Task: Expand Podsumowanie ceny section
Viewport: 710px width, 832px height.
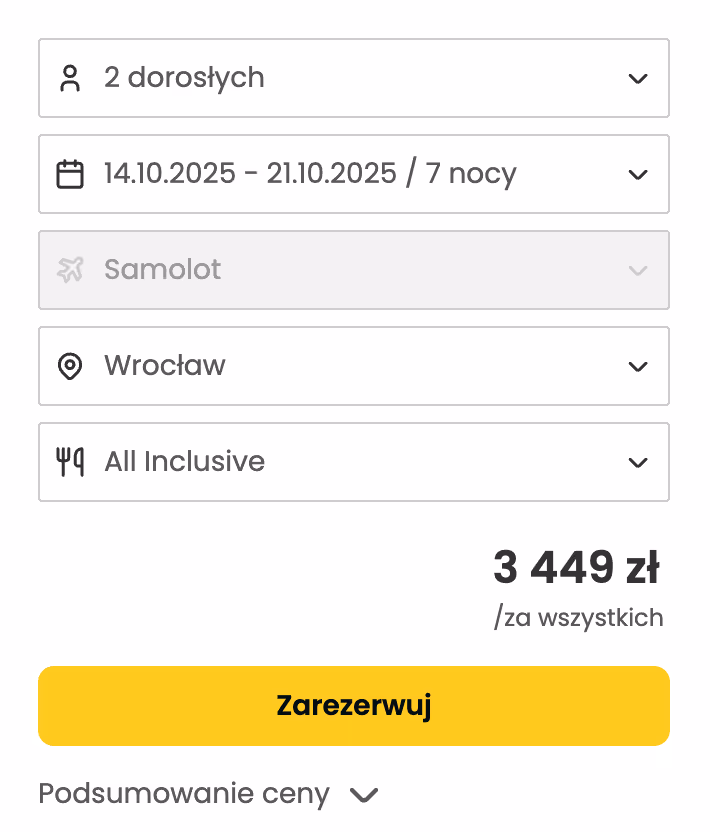Action: pos(363,793)
